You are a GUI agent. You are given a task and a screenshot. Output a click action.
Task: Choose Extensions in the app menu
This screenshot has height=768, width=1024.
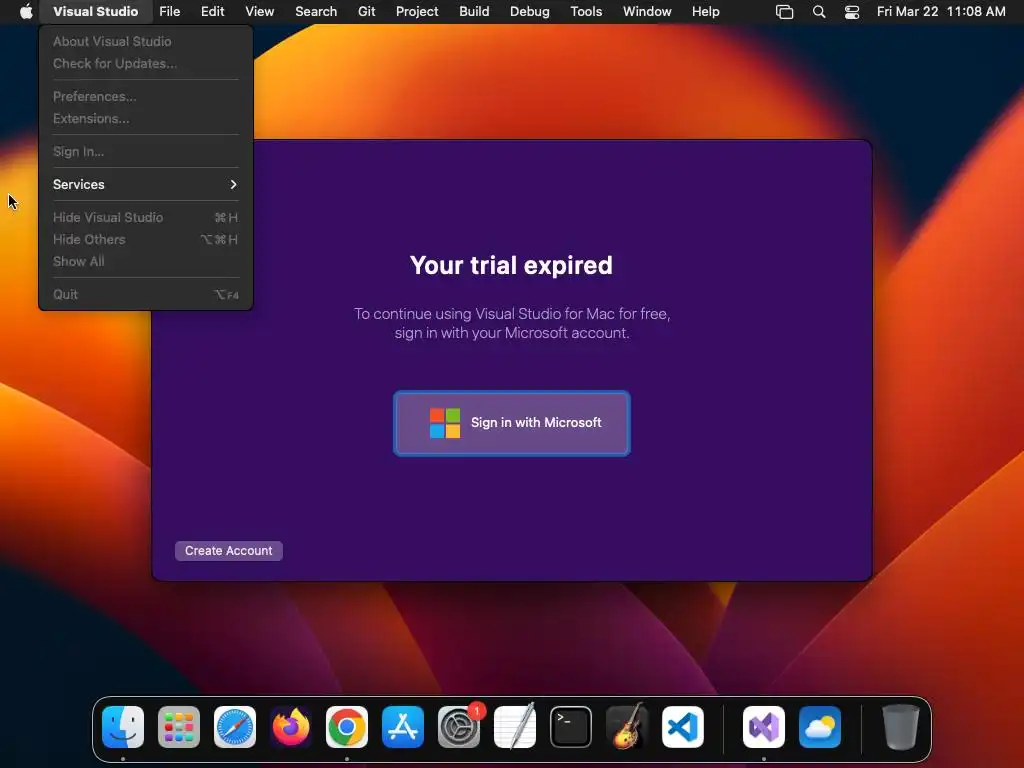tap(145, 118)
